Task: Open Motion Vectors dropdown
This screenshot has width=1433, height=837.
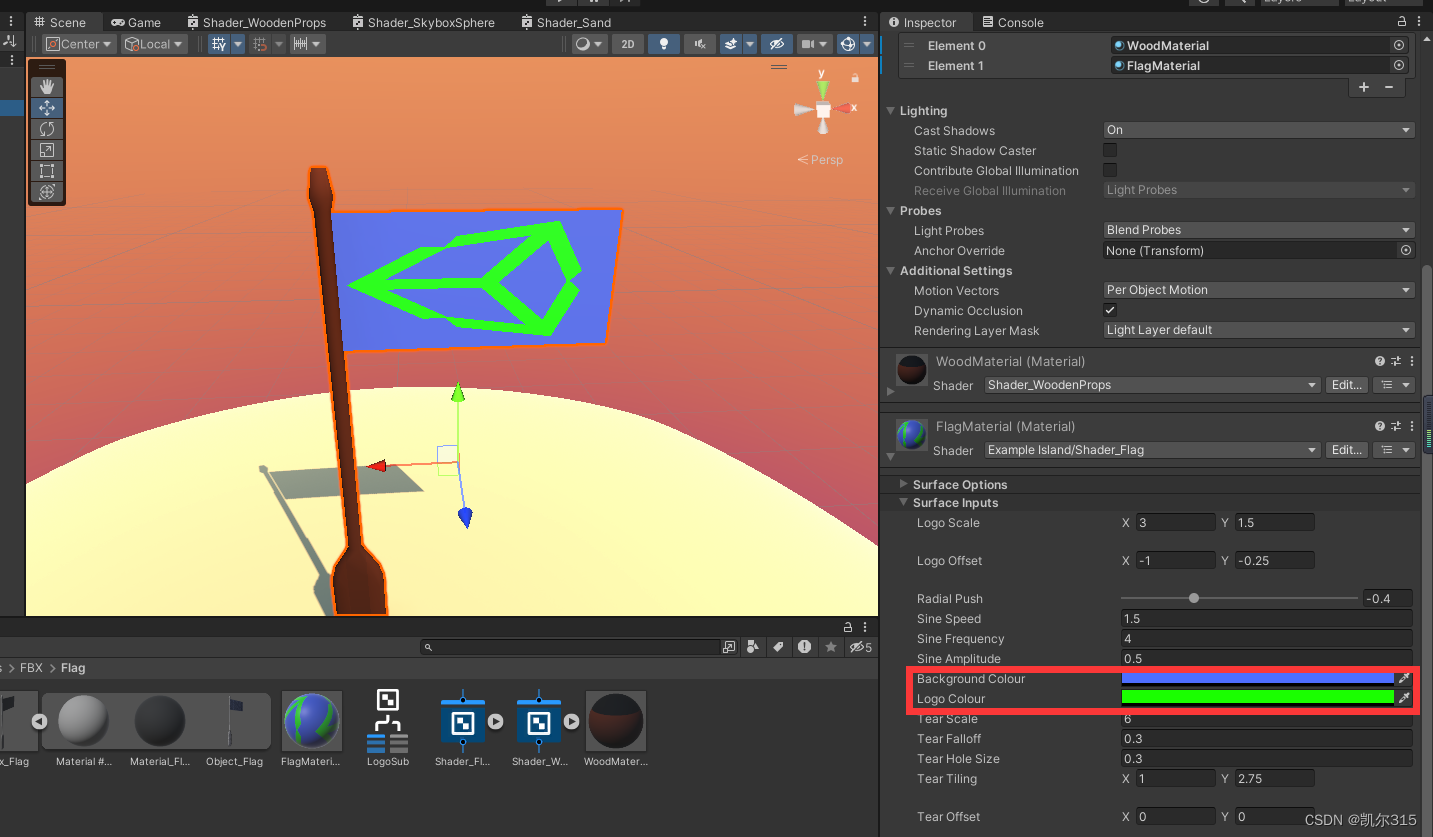Action: [x=1258, y=290]
